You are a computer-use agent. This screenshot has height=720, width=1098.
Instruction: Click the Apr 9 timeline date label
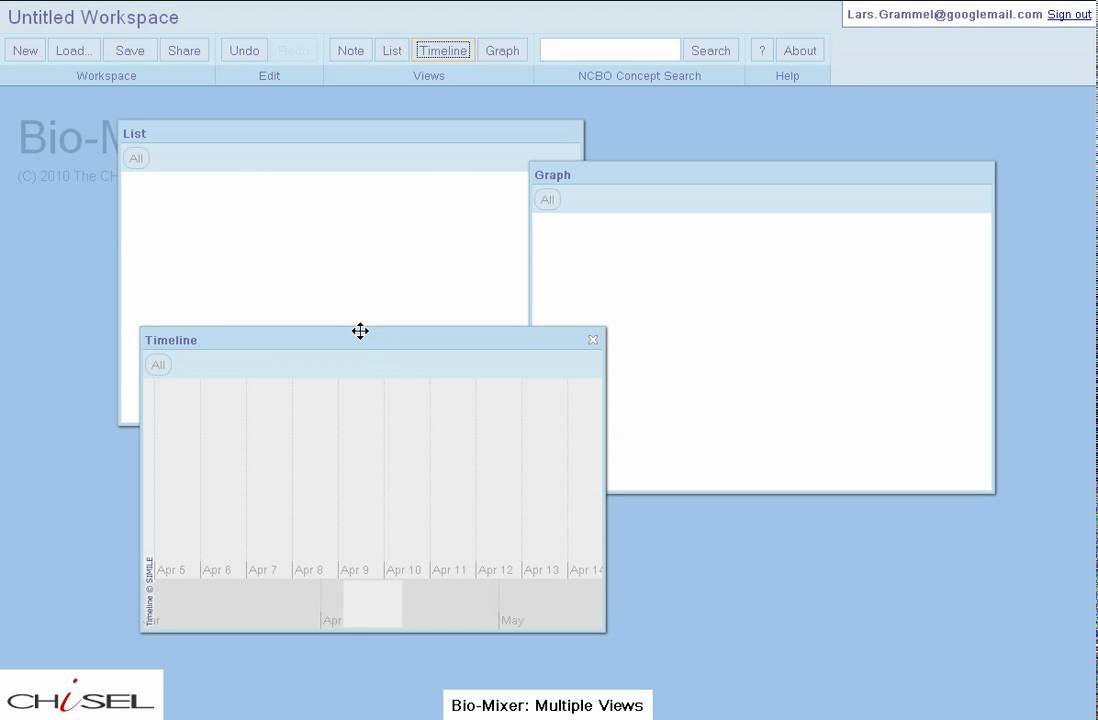355,570
